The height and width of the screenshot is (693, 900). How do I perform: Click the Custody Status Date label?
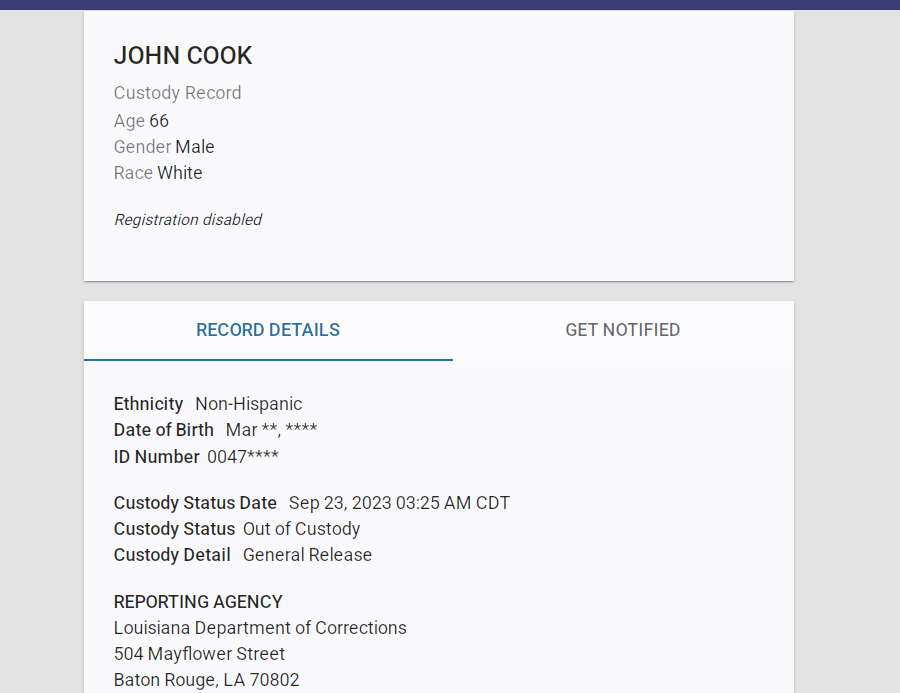tap(197, 503)
